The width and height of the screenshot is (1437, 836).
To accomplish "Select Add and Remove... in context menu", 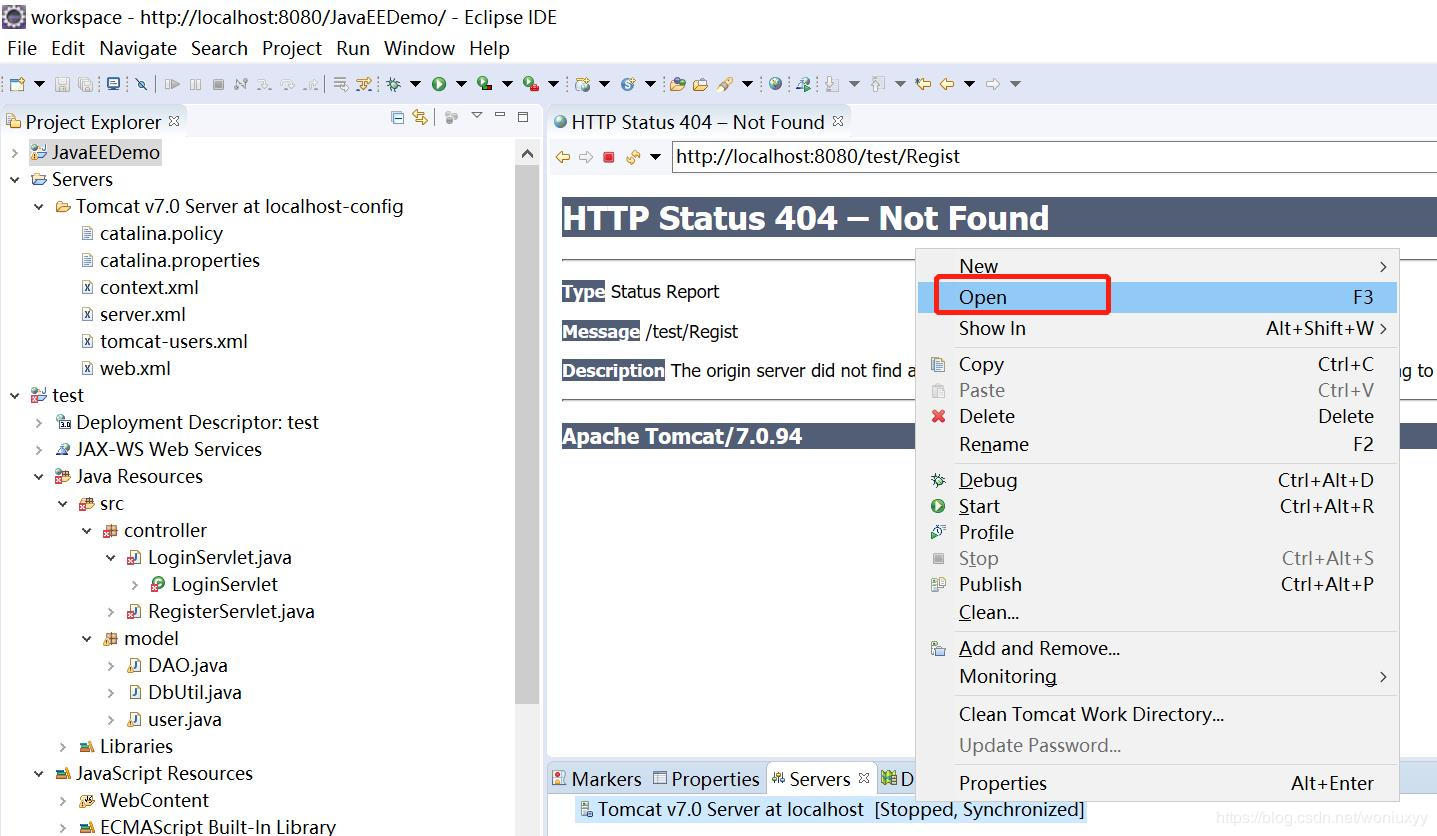I will click(1157, 649).
